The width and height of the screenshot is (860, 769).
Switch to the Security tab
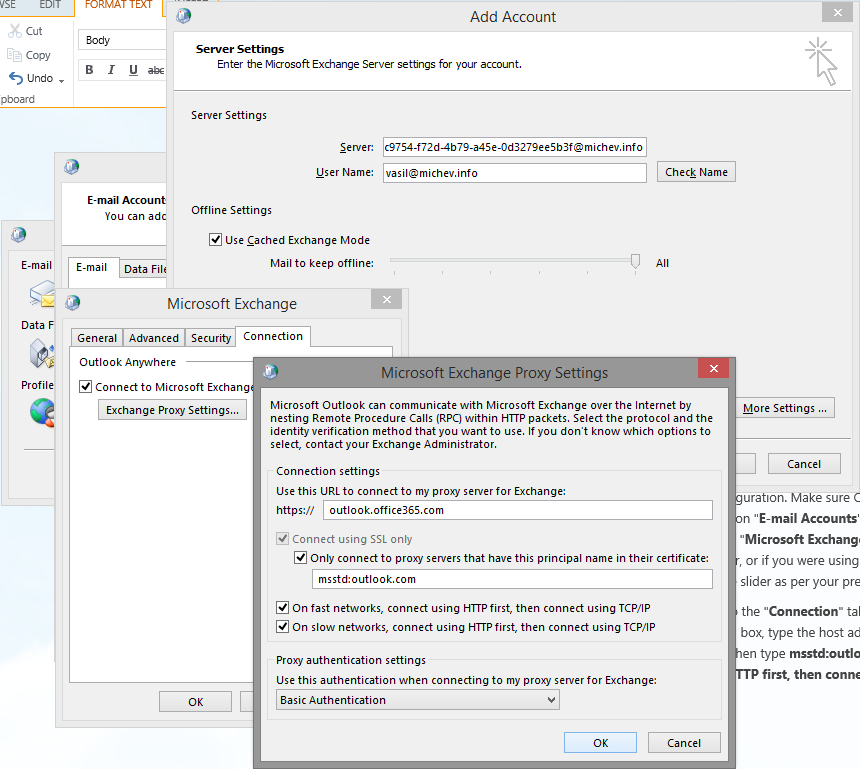pos(210,338)
